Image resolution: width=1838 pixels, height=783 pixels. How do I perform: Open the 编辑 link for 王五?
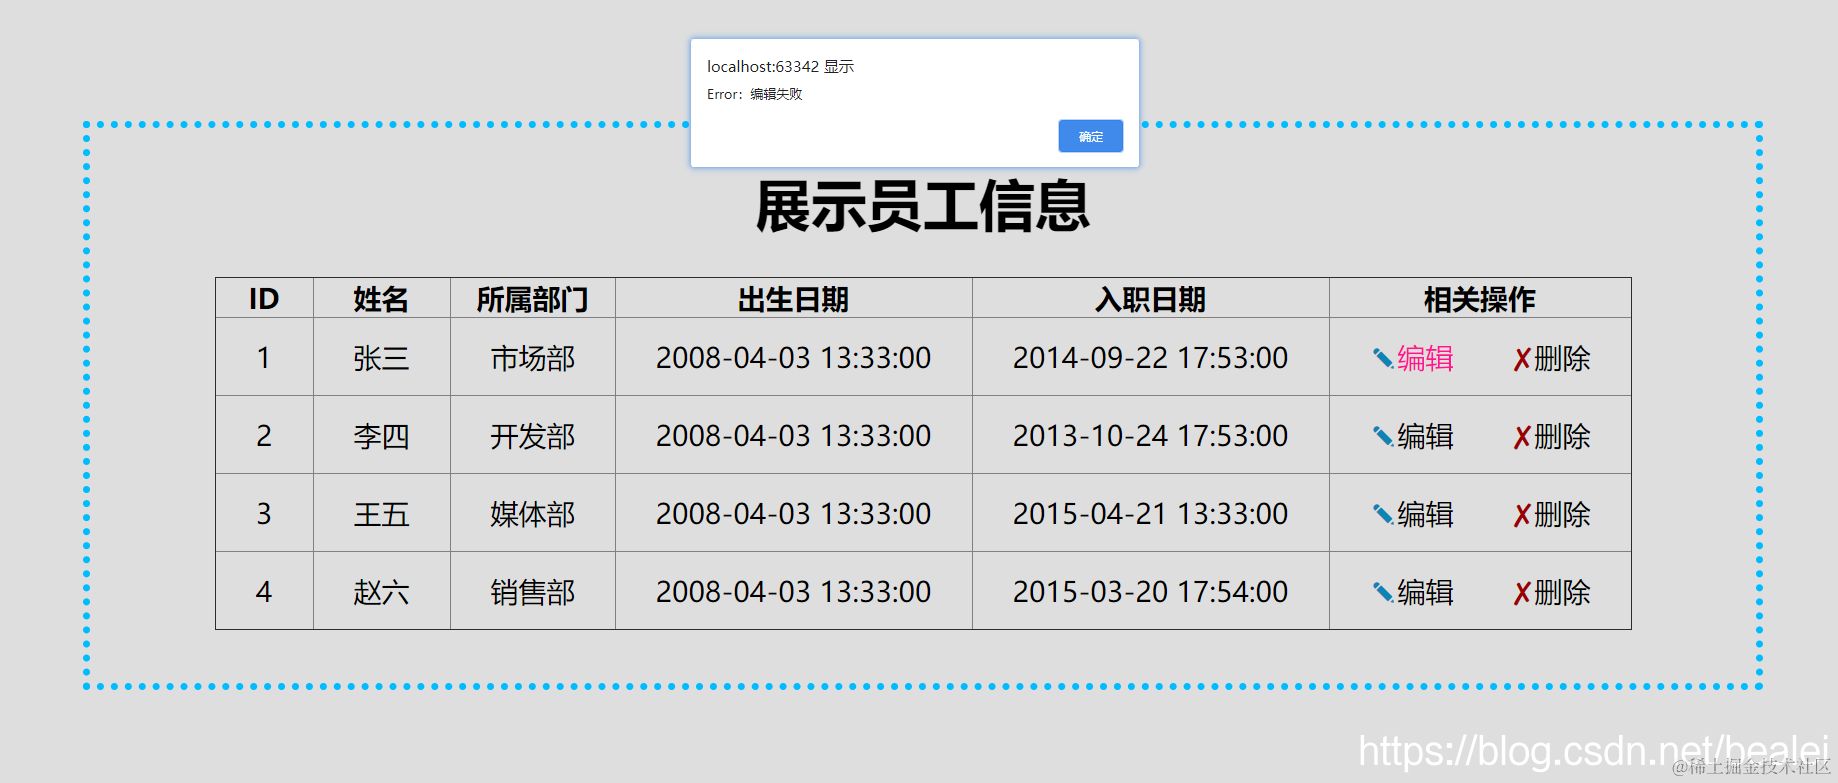pyautogui.click(x=1425, y=514)
